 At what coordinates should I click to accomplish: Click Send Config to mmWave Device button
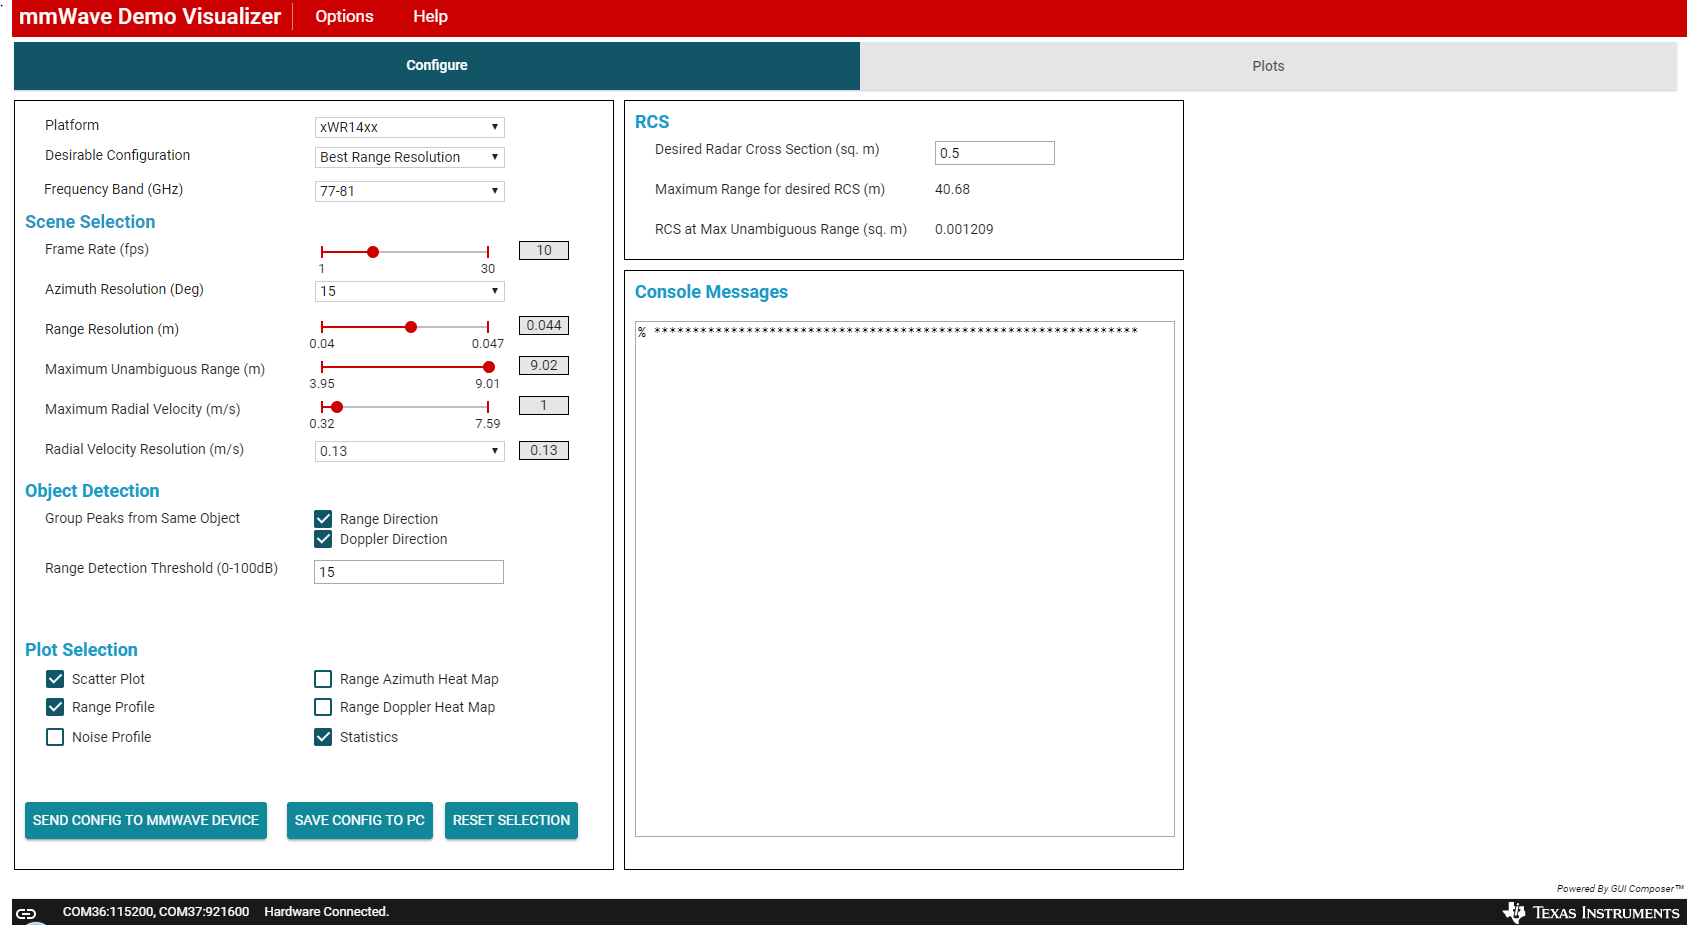146,820
